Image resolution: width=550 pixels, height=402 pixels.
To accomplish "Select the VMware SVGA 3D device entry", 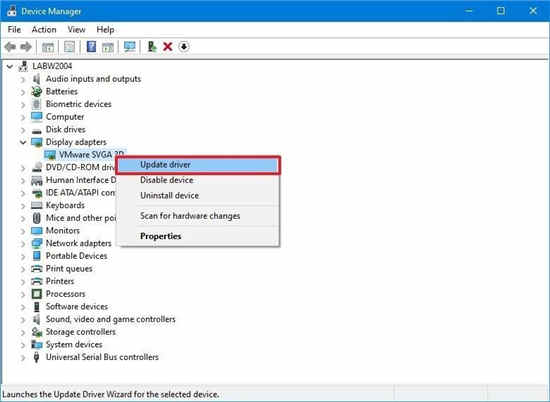I will 91,155.
